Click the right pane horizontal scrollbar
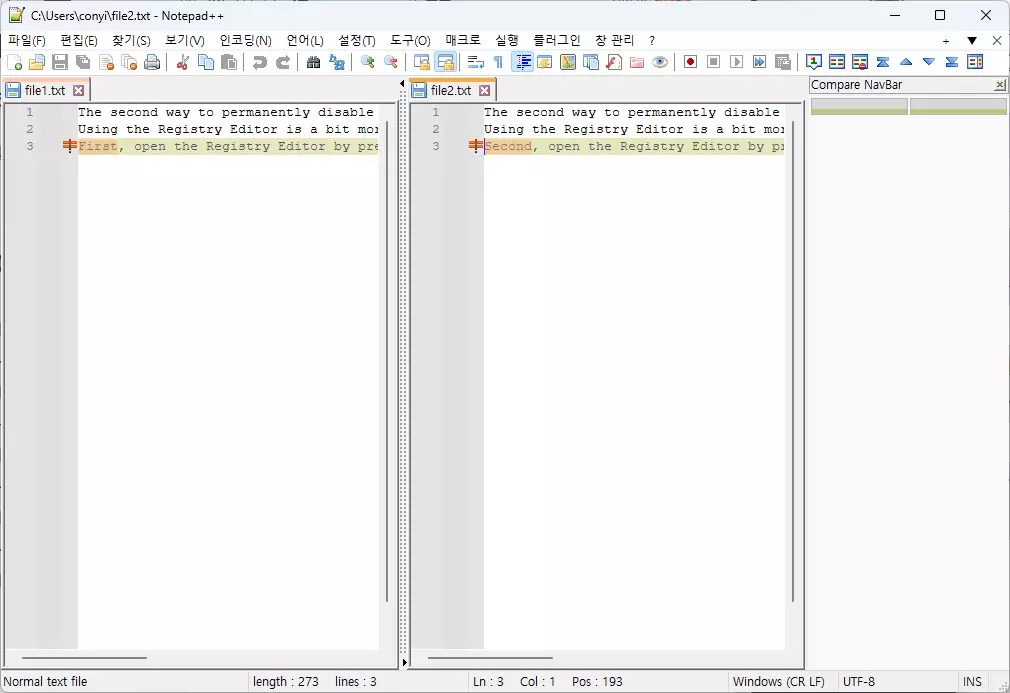Viewport: 1010px width, 693px height. [490, 658]
